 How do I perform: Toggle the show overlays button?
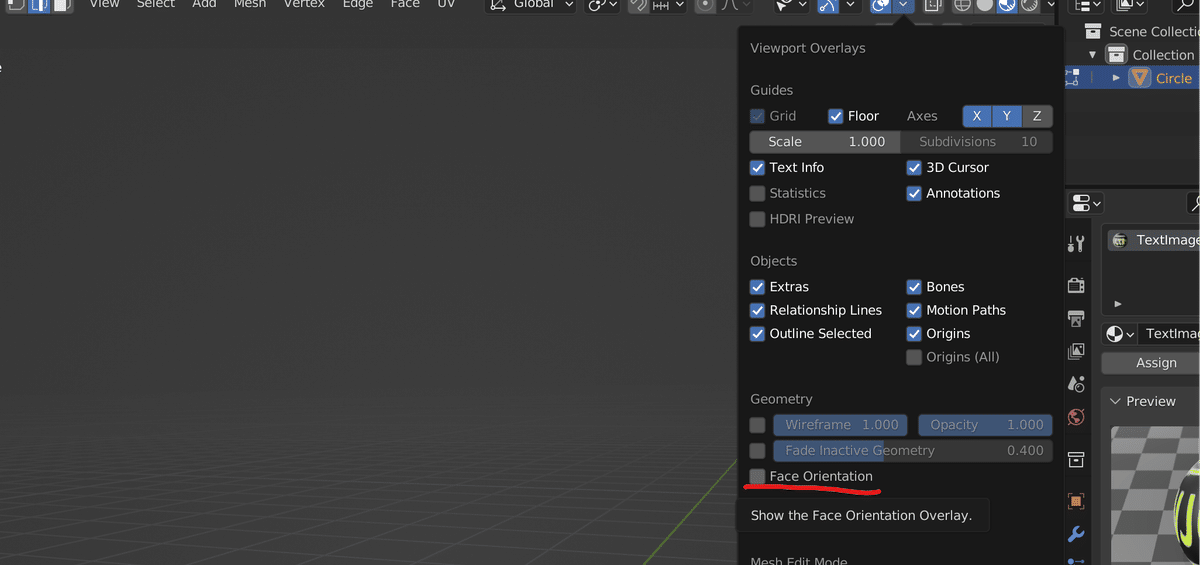tap(881, 5)
